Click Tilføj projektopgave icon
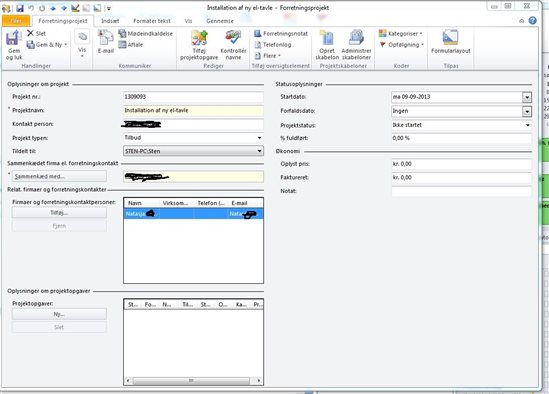This screenshot has height=394, width=549. point(199,38)
